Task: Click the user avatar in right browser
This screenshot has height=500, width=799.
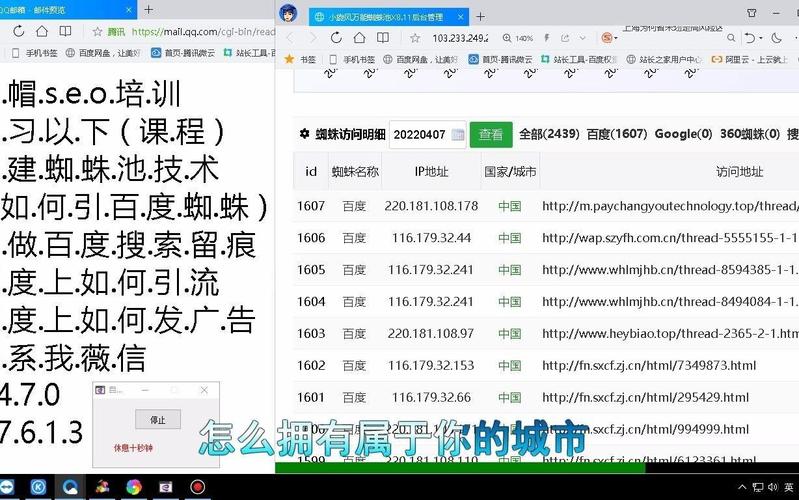Action: [288, 13]
